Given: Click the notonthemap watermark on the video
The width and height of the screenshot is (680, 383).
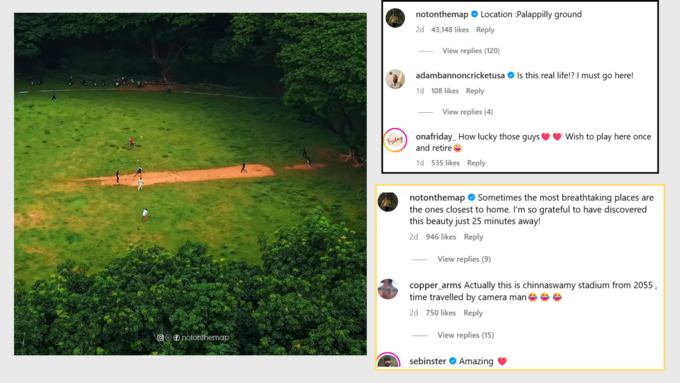Looking at the screenshot, I should (193, 337).
